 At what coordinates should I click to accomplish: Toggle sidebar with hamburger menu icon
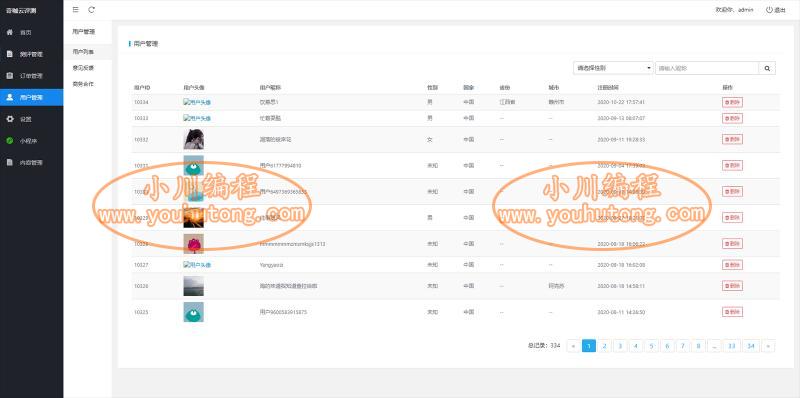[76, 10]
